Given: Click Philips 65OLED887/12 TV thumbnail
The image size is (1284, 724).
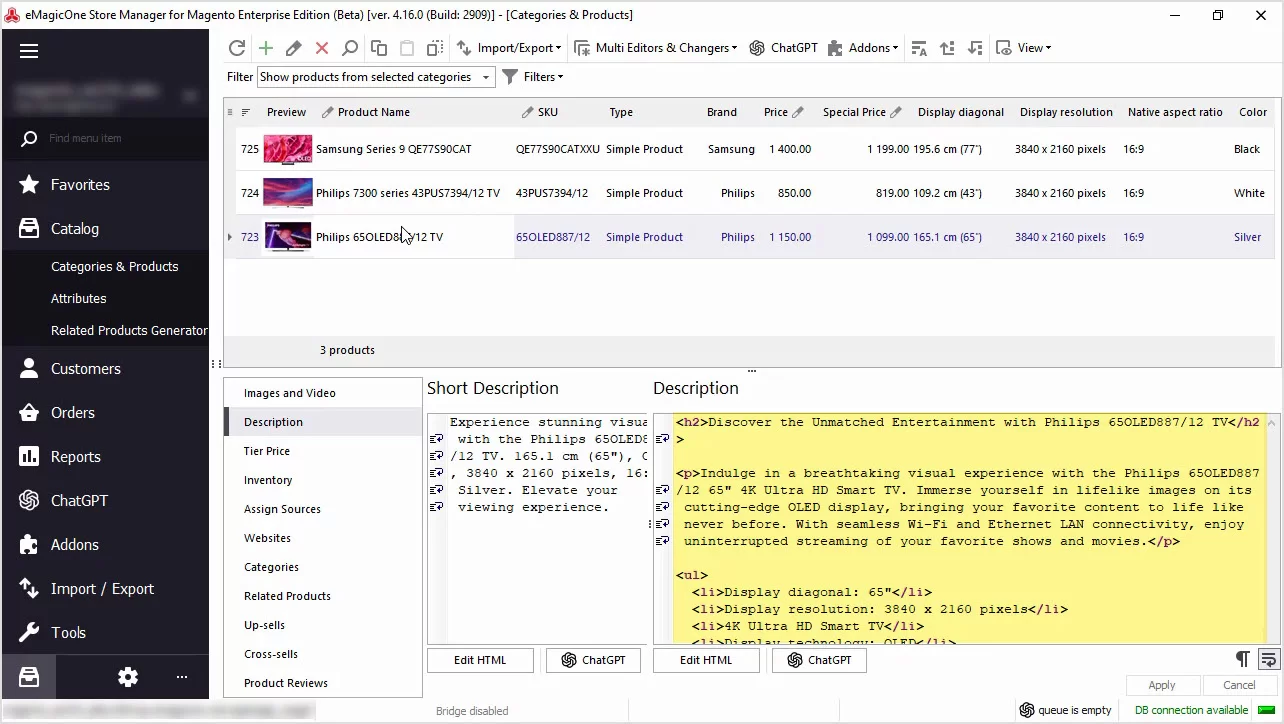Looking at the screenshot, I should coord(288,237).
